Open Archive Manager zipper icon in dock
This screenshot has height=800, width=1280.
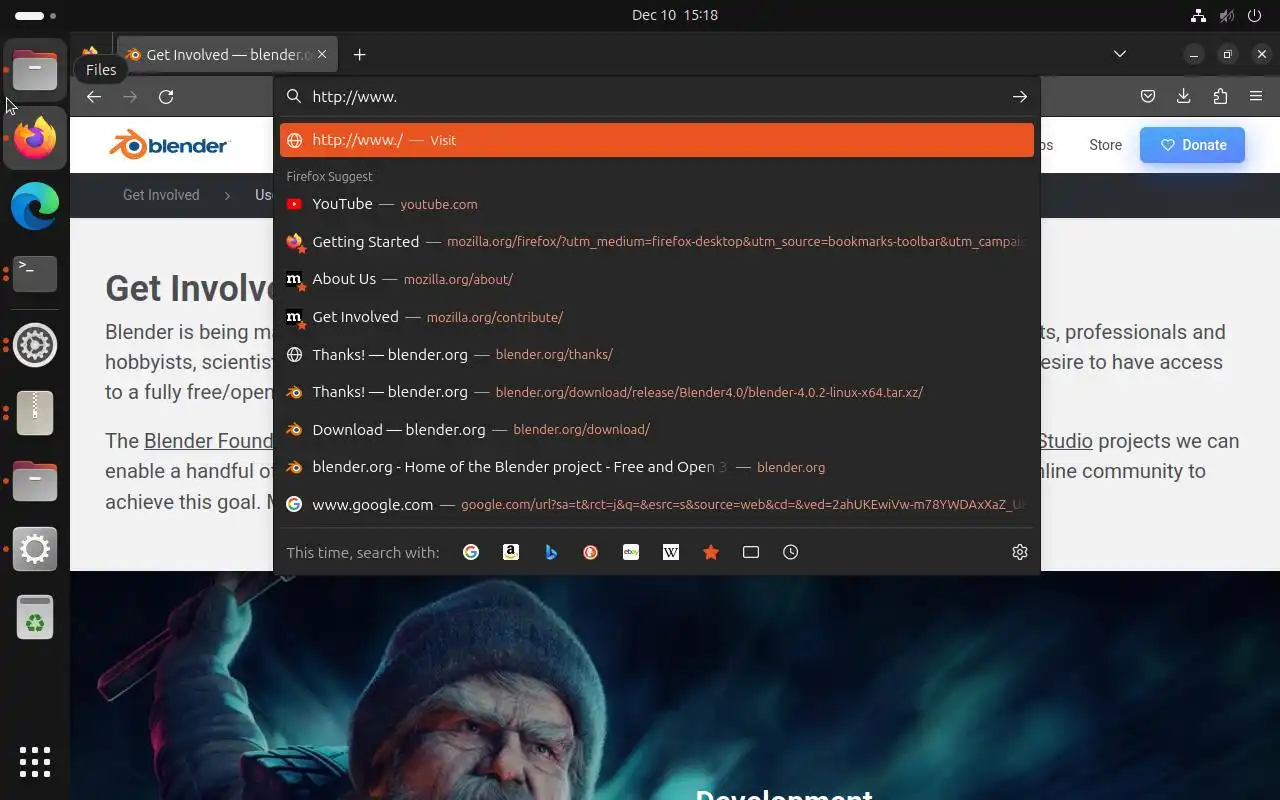tap(35, 413)
